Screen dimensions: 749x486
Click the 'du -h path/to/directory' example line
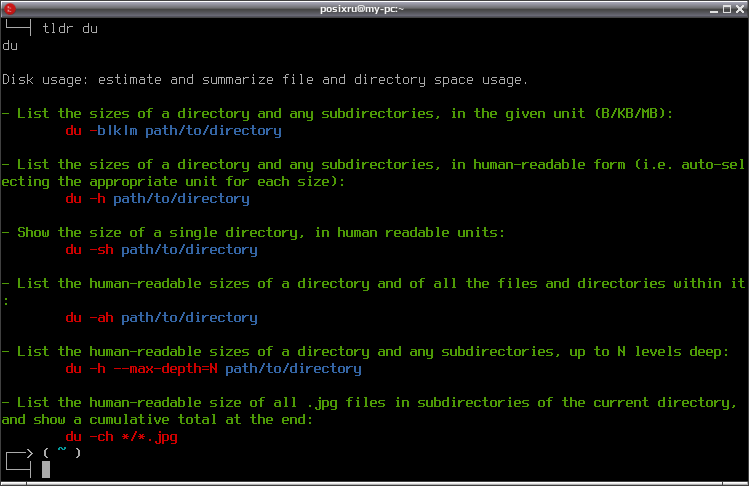tap(158, 198)
